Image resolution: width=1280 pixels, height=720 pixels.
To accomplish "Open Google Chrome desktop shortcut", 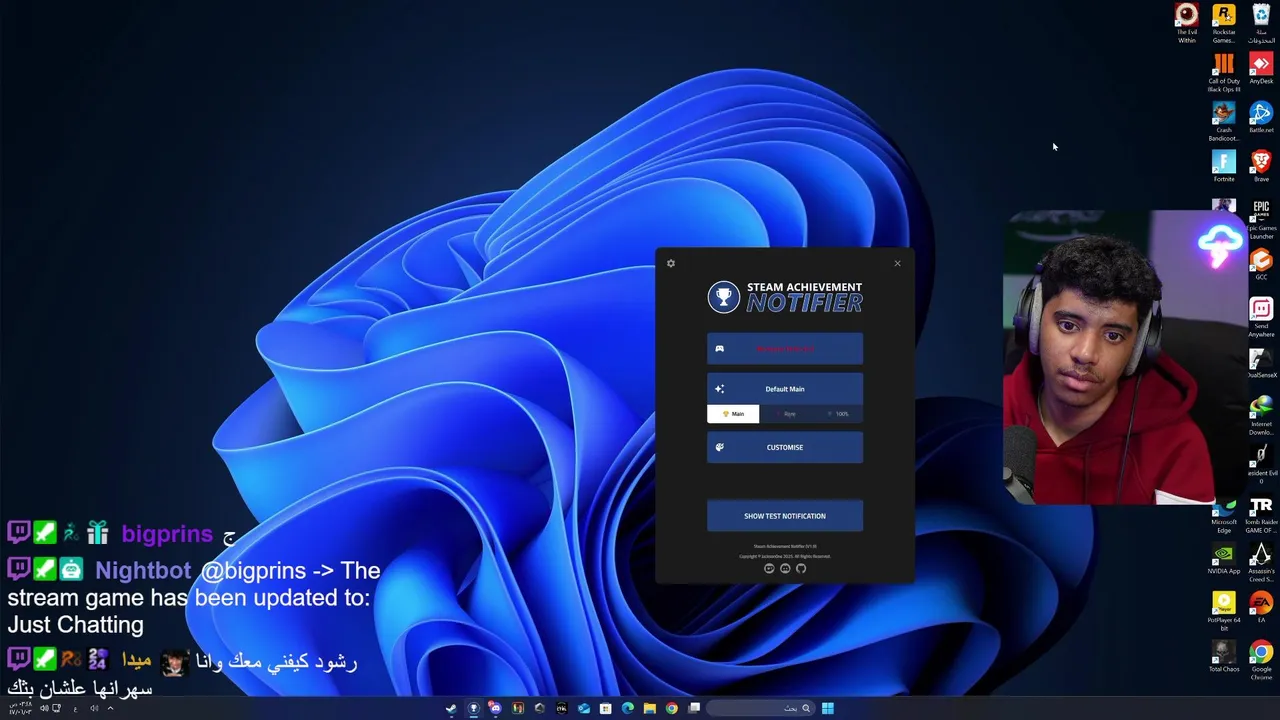I will 1261,661.
